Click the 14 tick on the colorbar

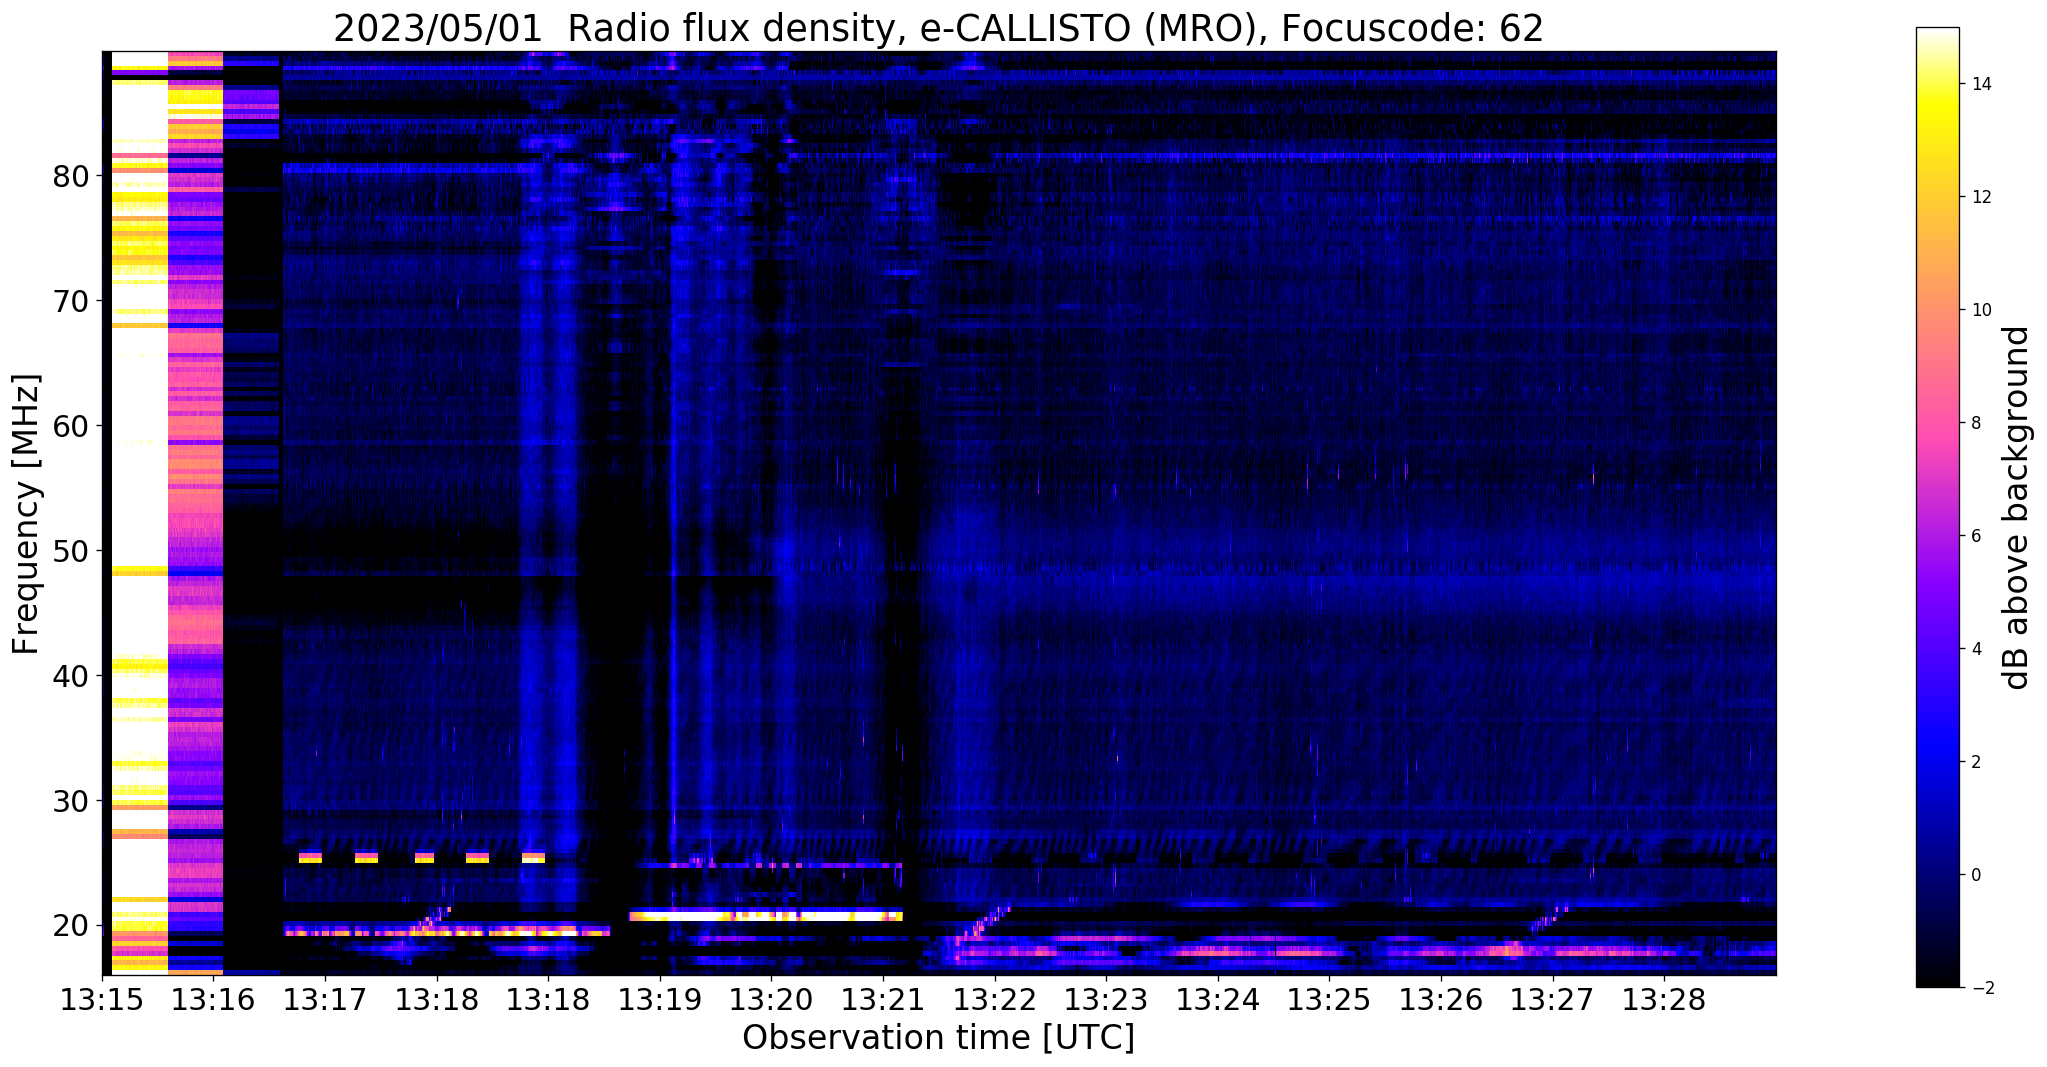(x=1980, y=84)
